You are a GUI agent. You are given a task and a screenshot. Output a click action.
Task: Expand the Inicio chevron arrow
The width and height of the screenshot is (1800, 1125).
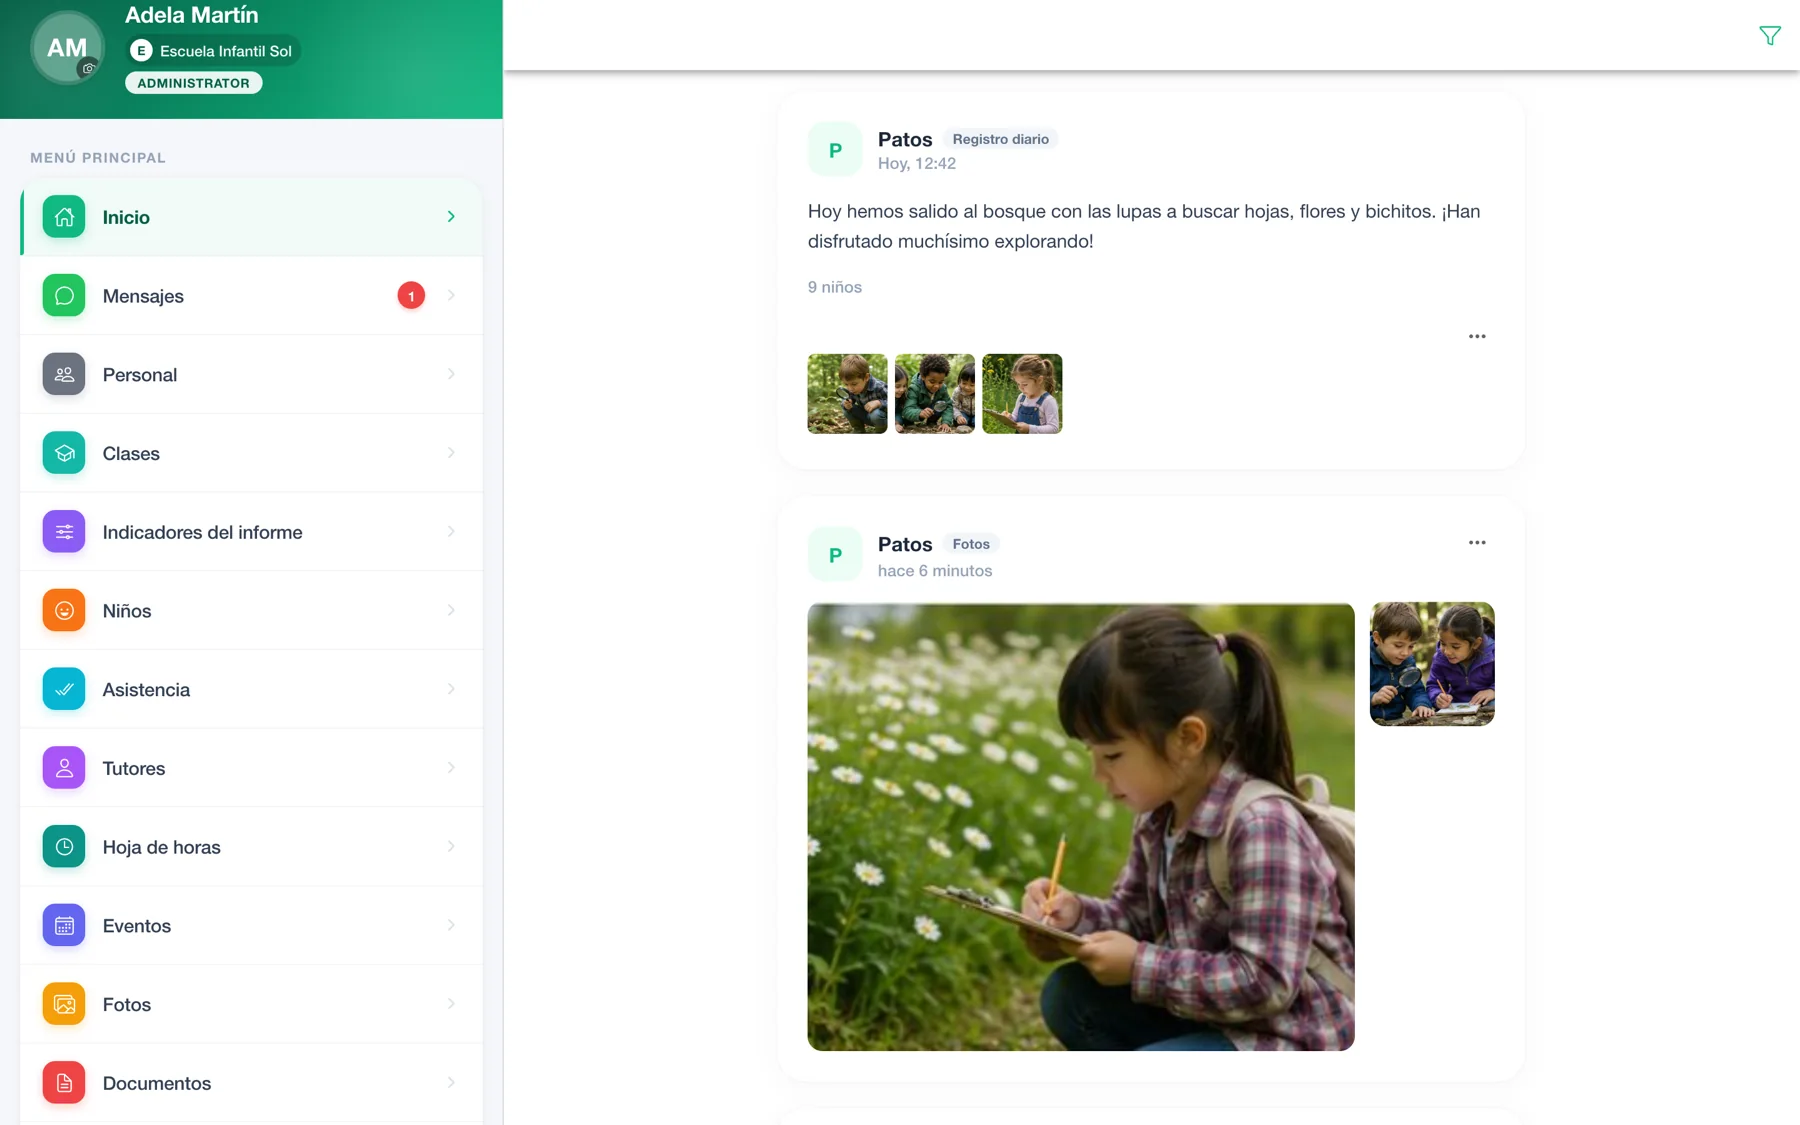pos(451,217)
